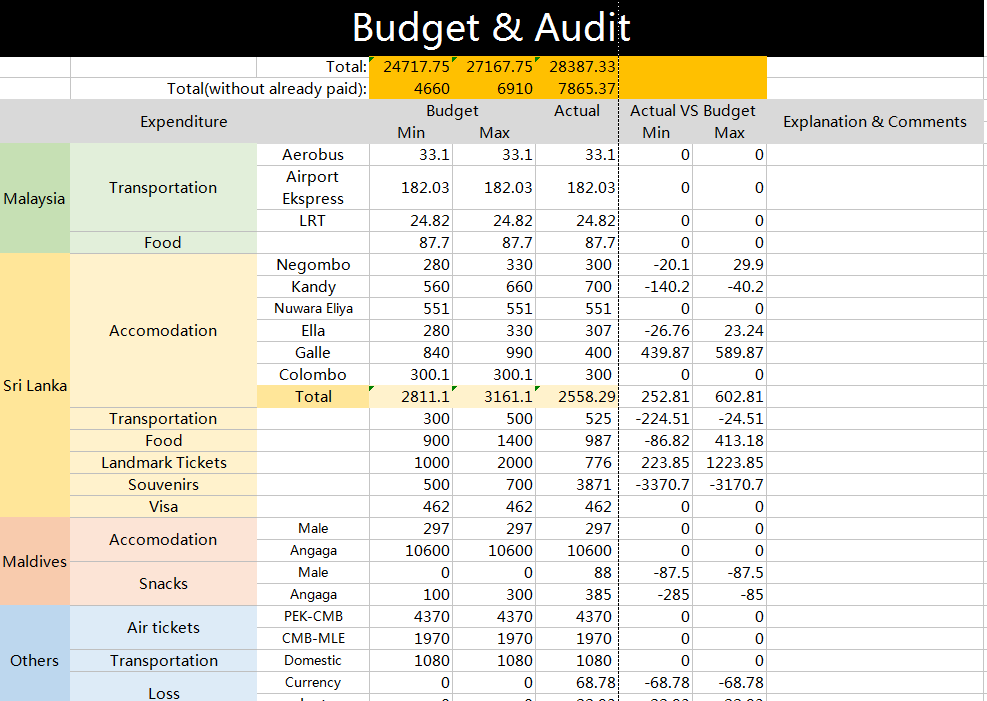Select the blue Others region cell
The width and height of the screenshot is (987, 701).
(35, 660)
